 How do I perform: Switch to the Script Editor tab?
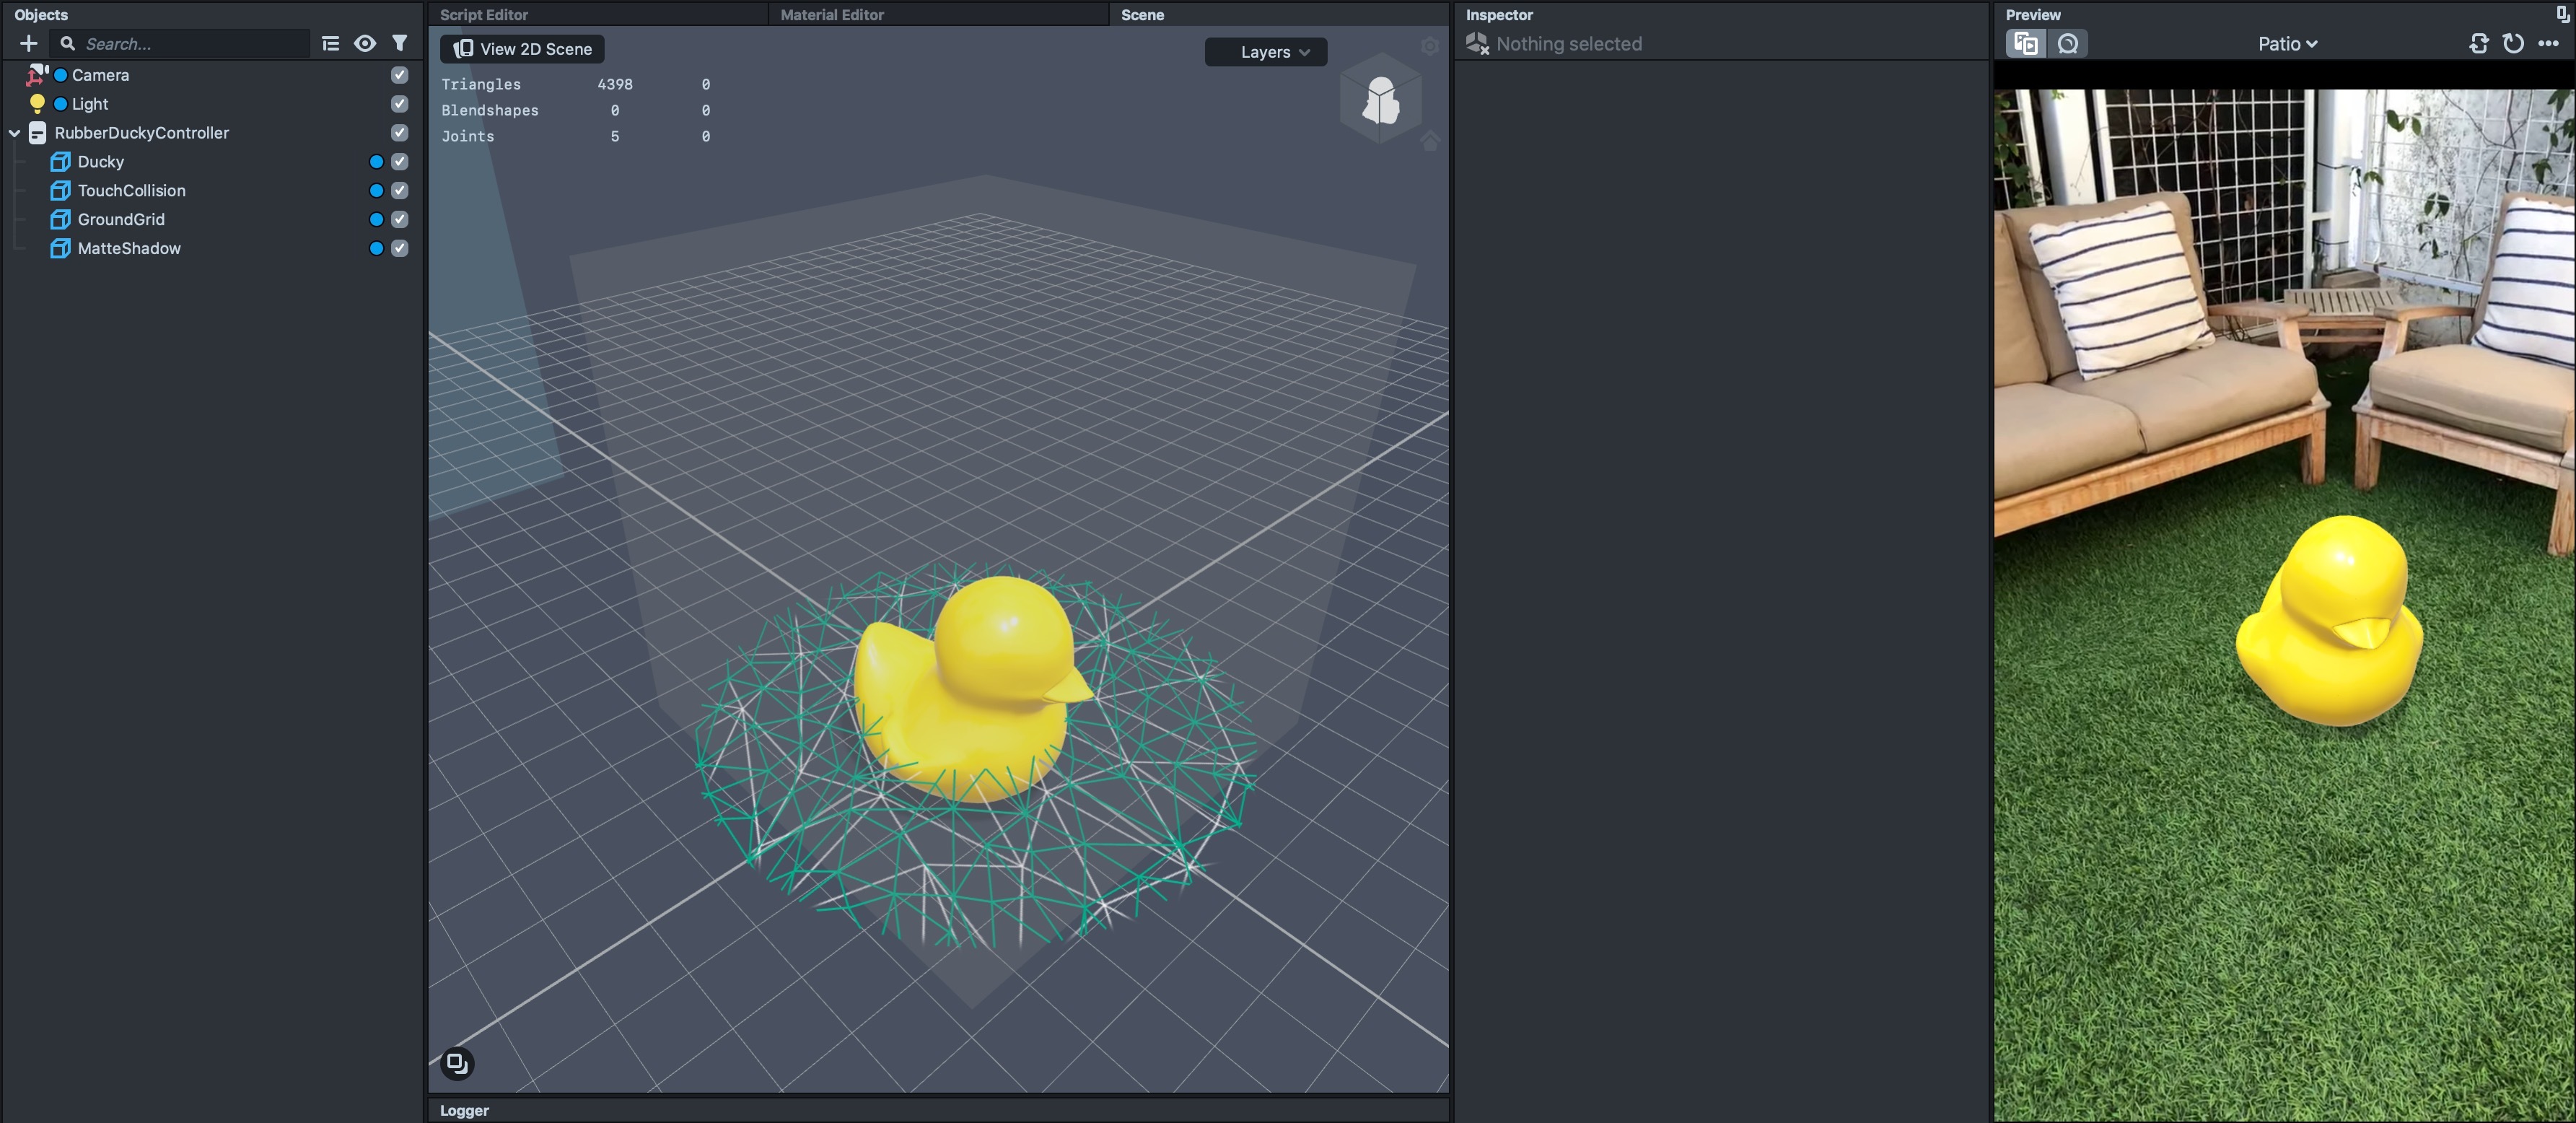point(484,15)
